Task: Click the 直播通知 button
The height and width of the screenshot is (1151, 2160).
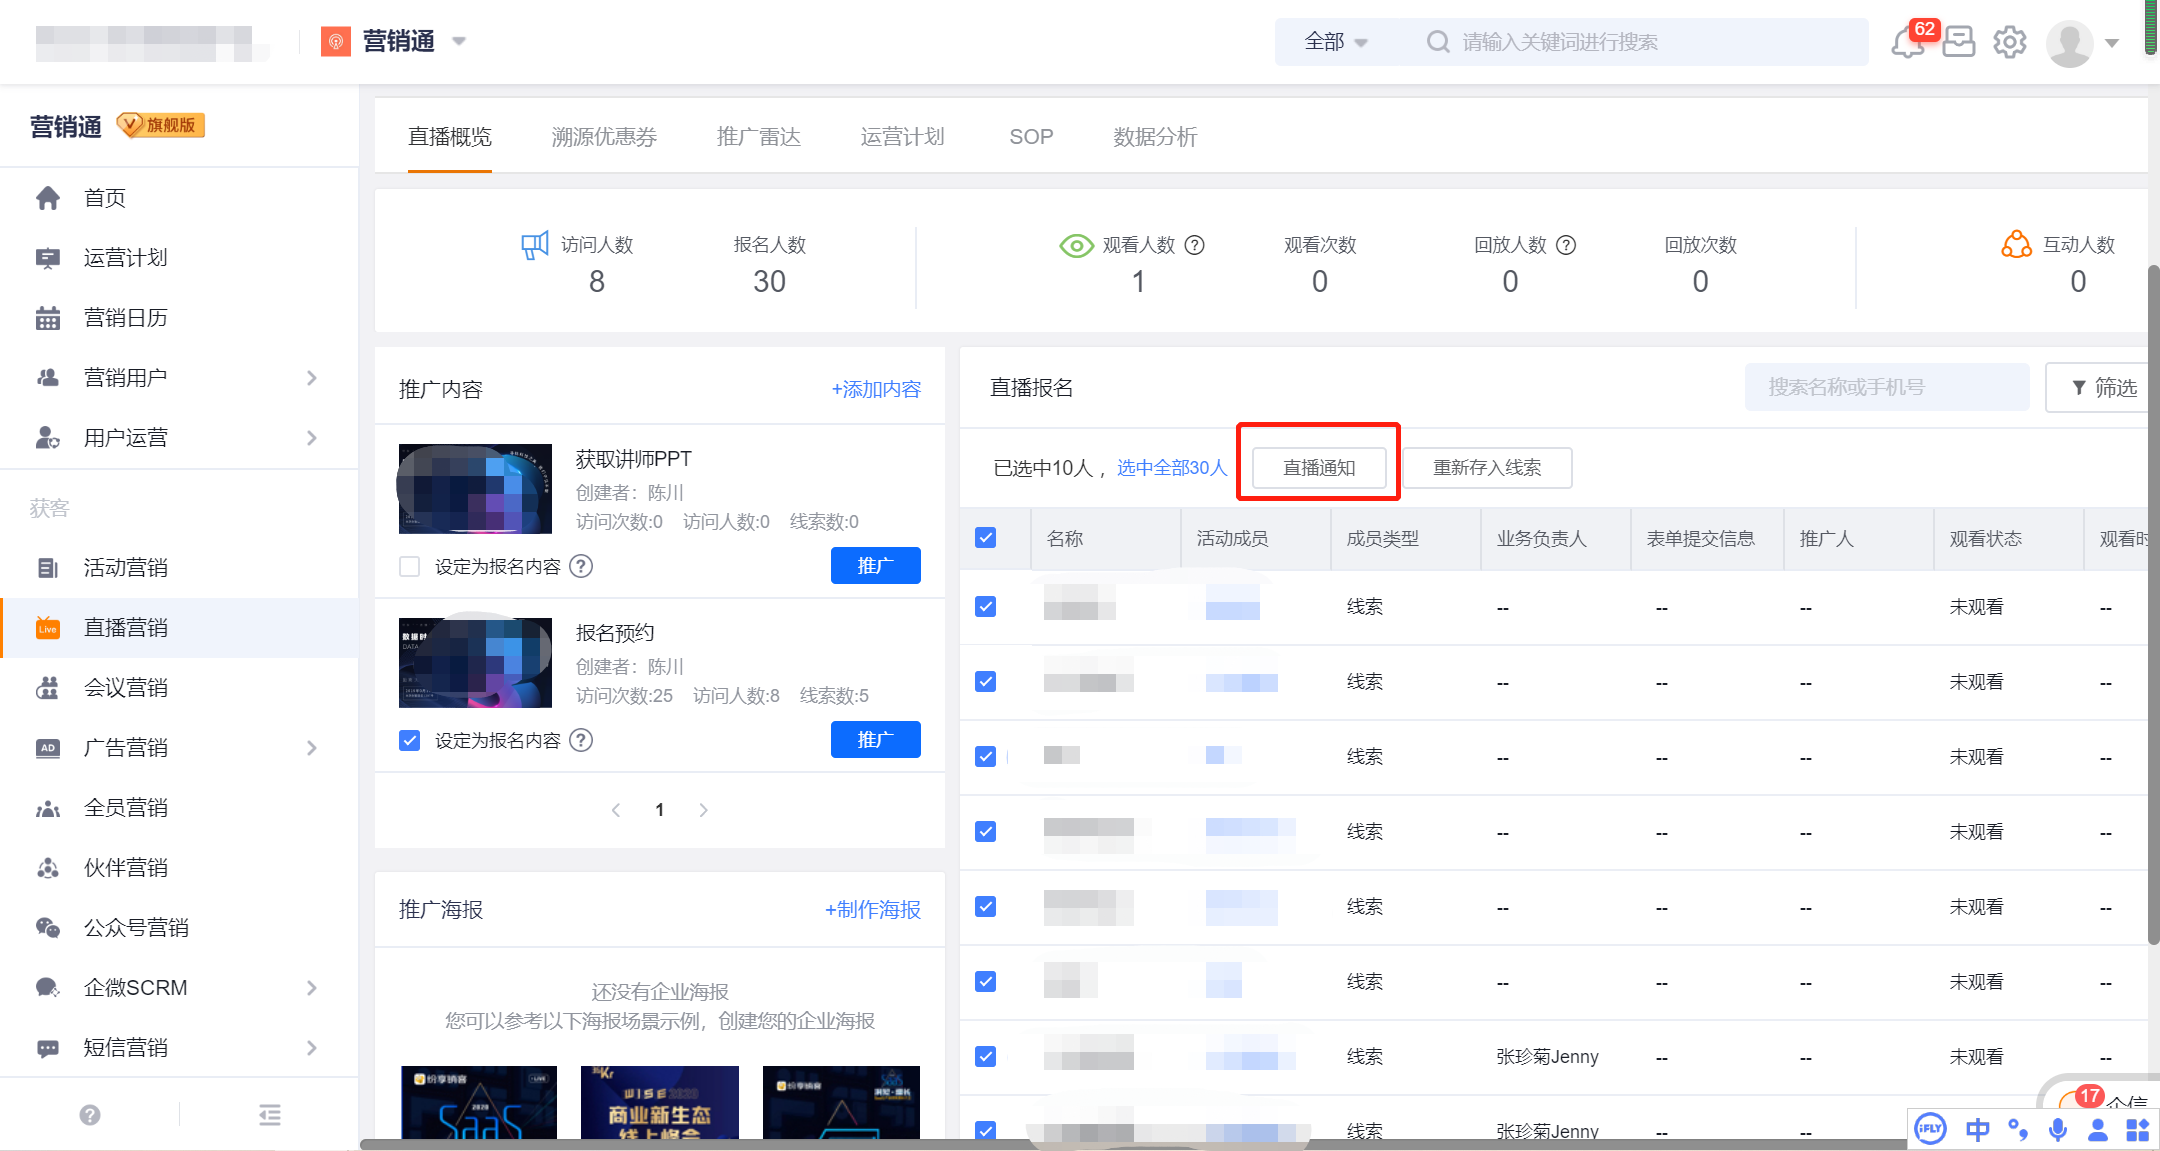Action: (x=1319, y=468)
